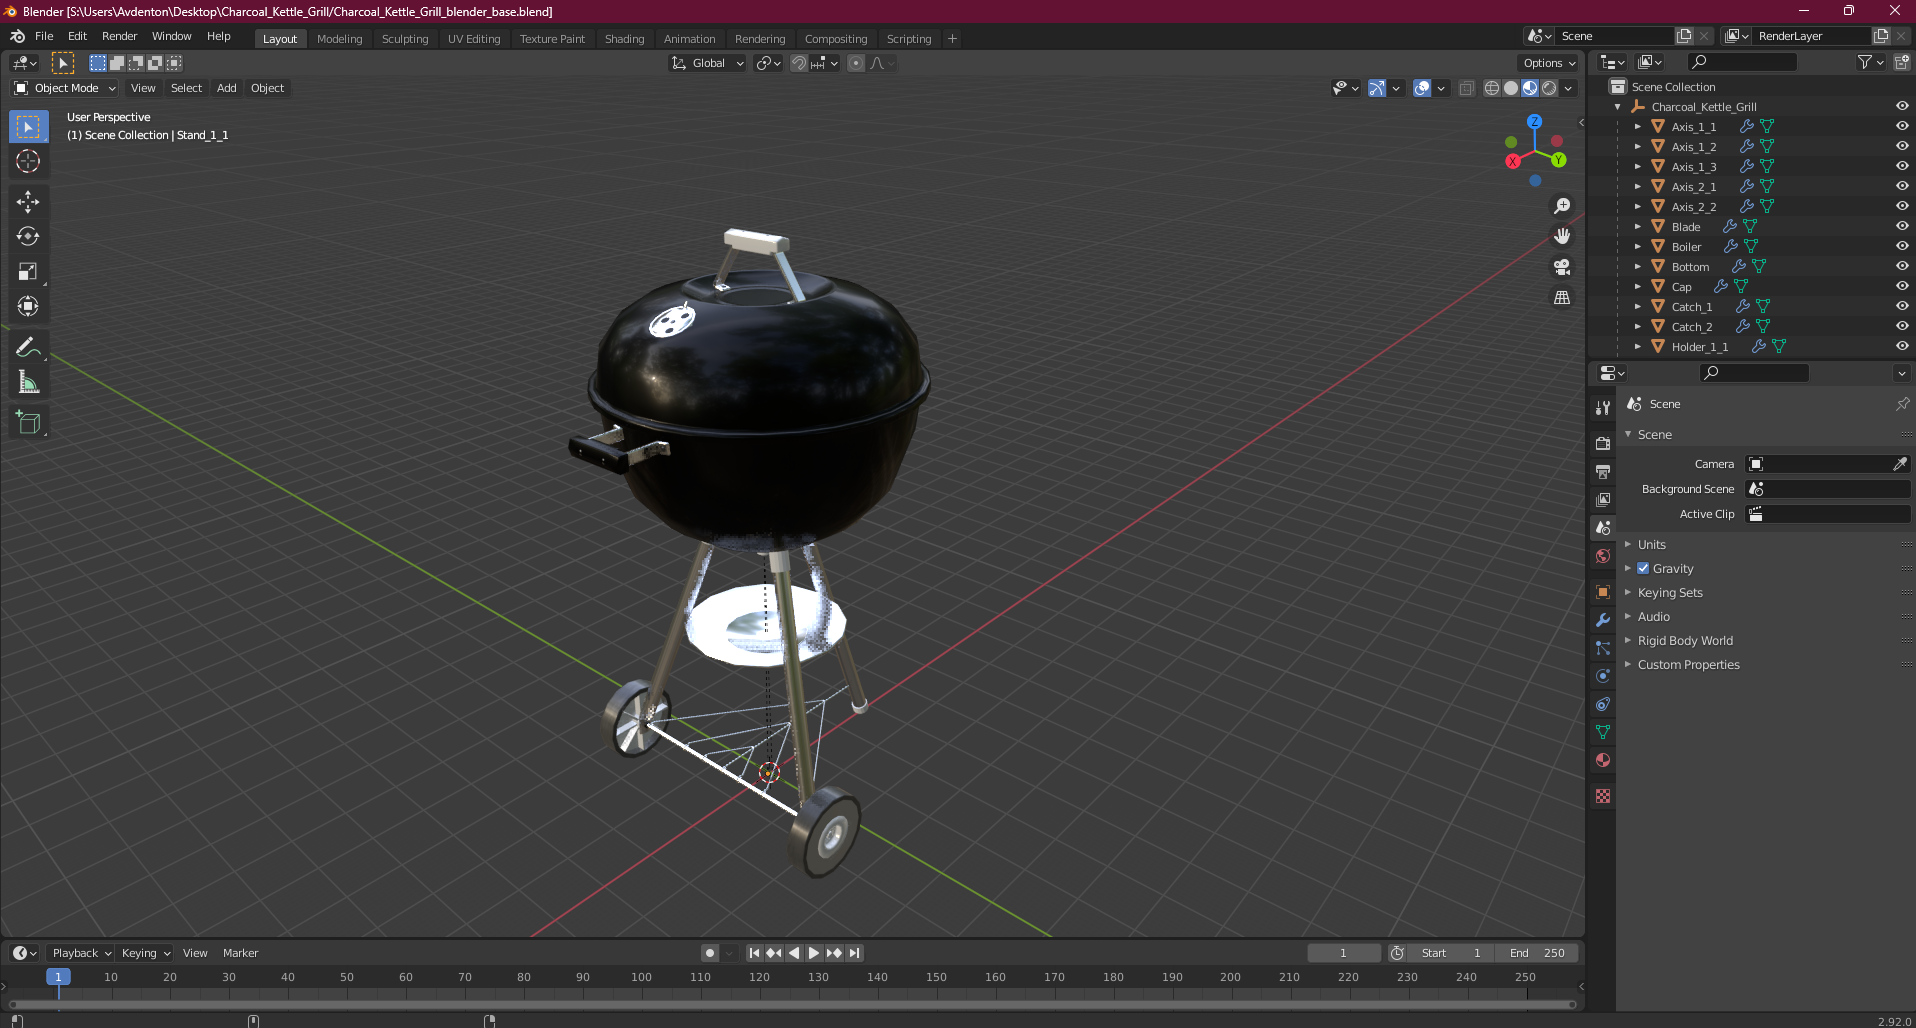The width and height of the screenshot is (1916, 1028).
Task: Open the Physics properties tab
Action: point(1603,676)
